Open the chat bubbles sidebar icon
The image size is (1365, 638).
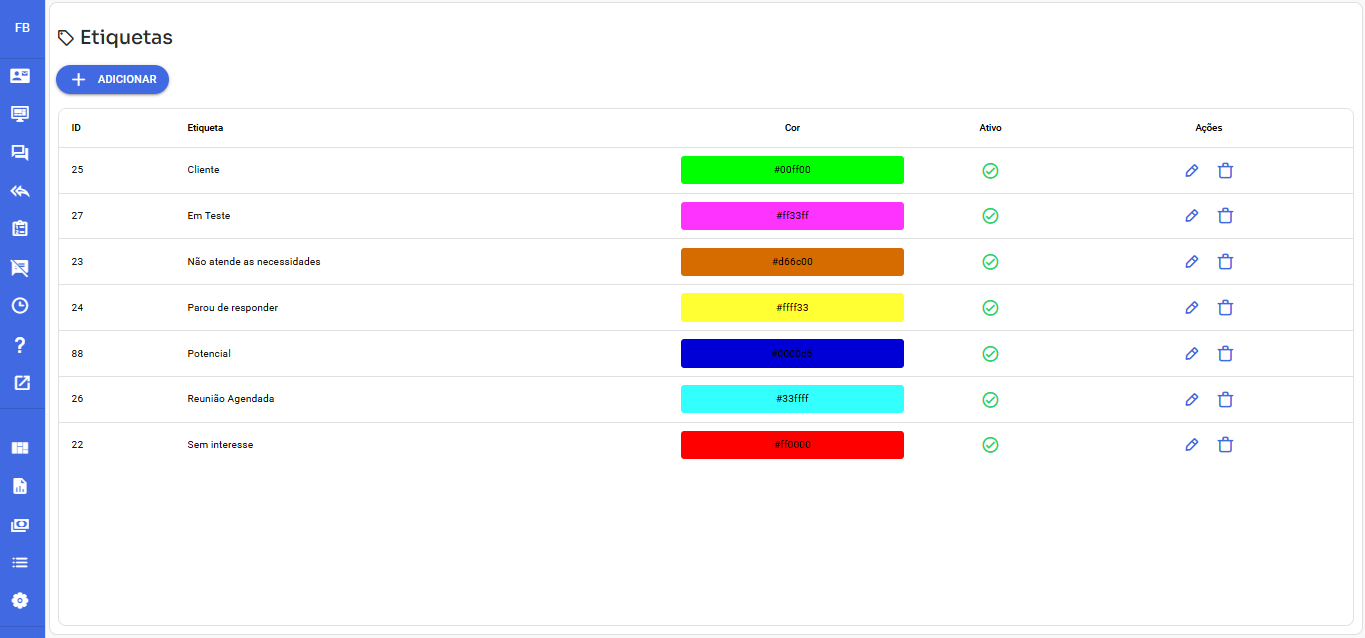[20, 153]
